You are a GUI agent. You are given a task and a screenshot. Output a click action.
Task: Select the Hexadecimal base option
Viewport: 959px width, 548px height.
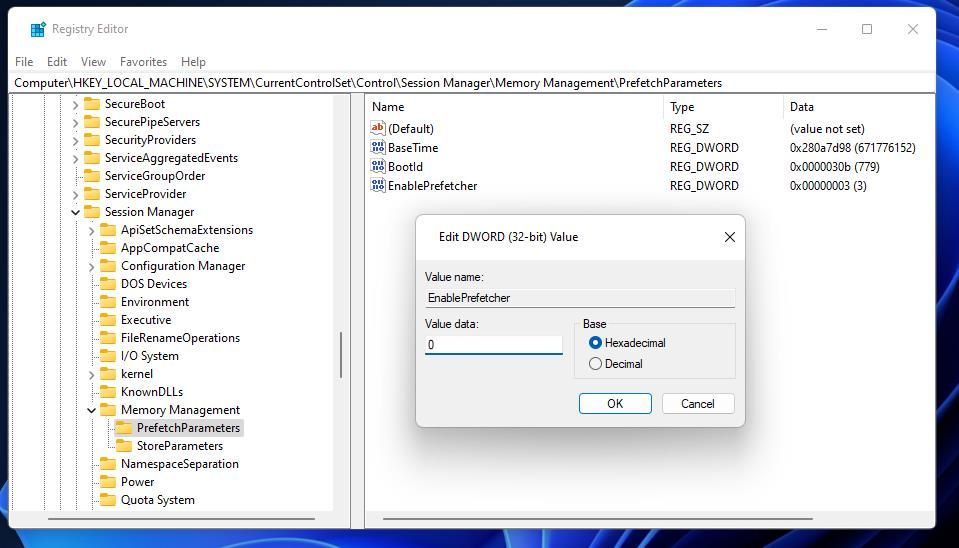pos(595,343)
